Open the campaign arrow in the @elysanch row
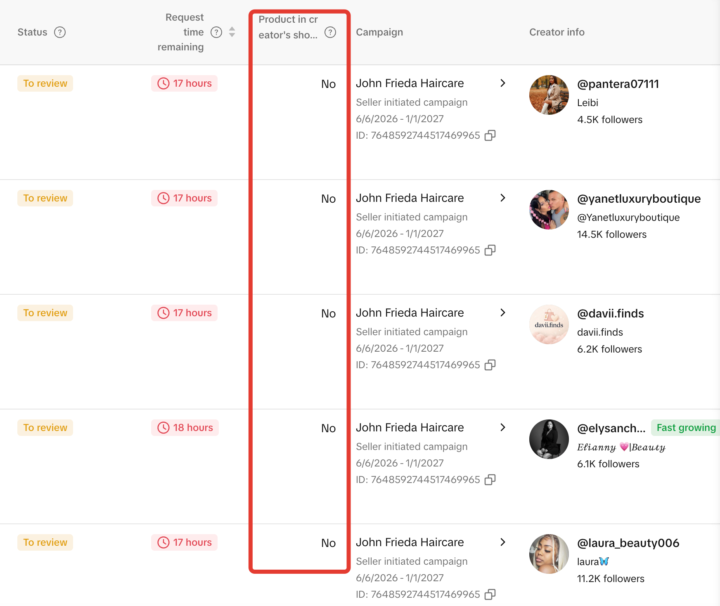Image resolution: width=720 pixels, height=606 pixels. [503, 427]
